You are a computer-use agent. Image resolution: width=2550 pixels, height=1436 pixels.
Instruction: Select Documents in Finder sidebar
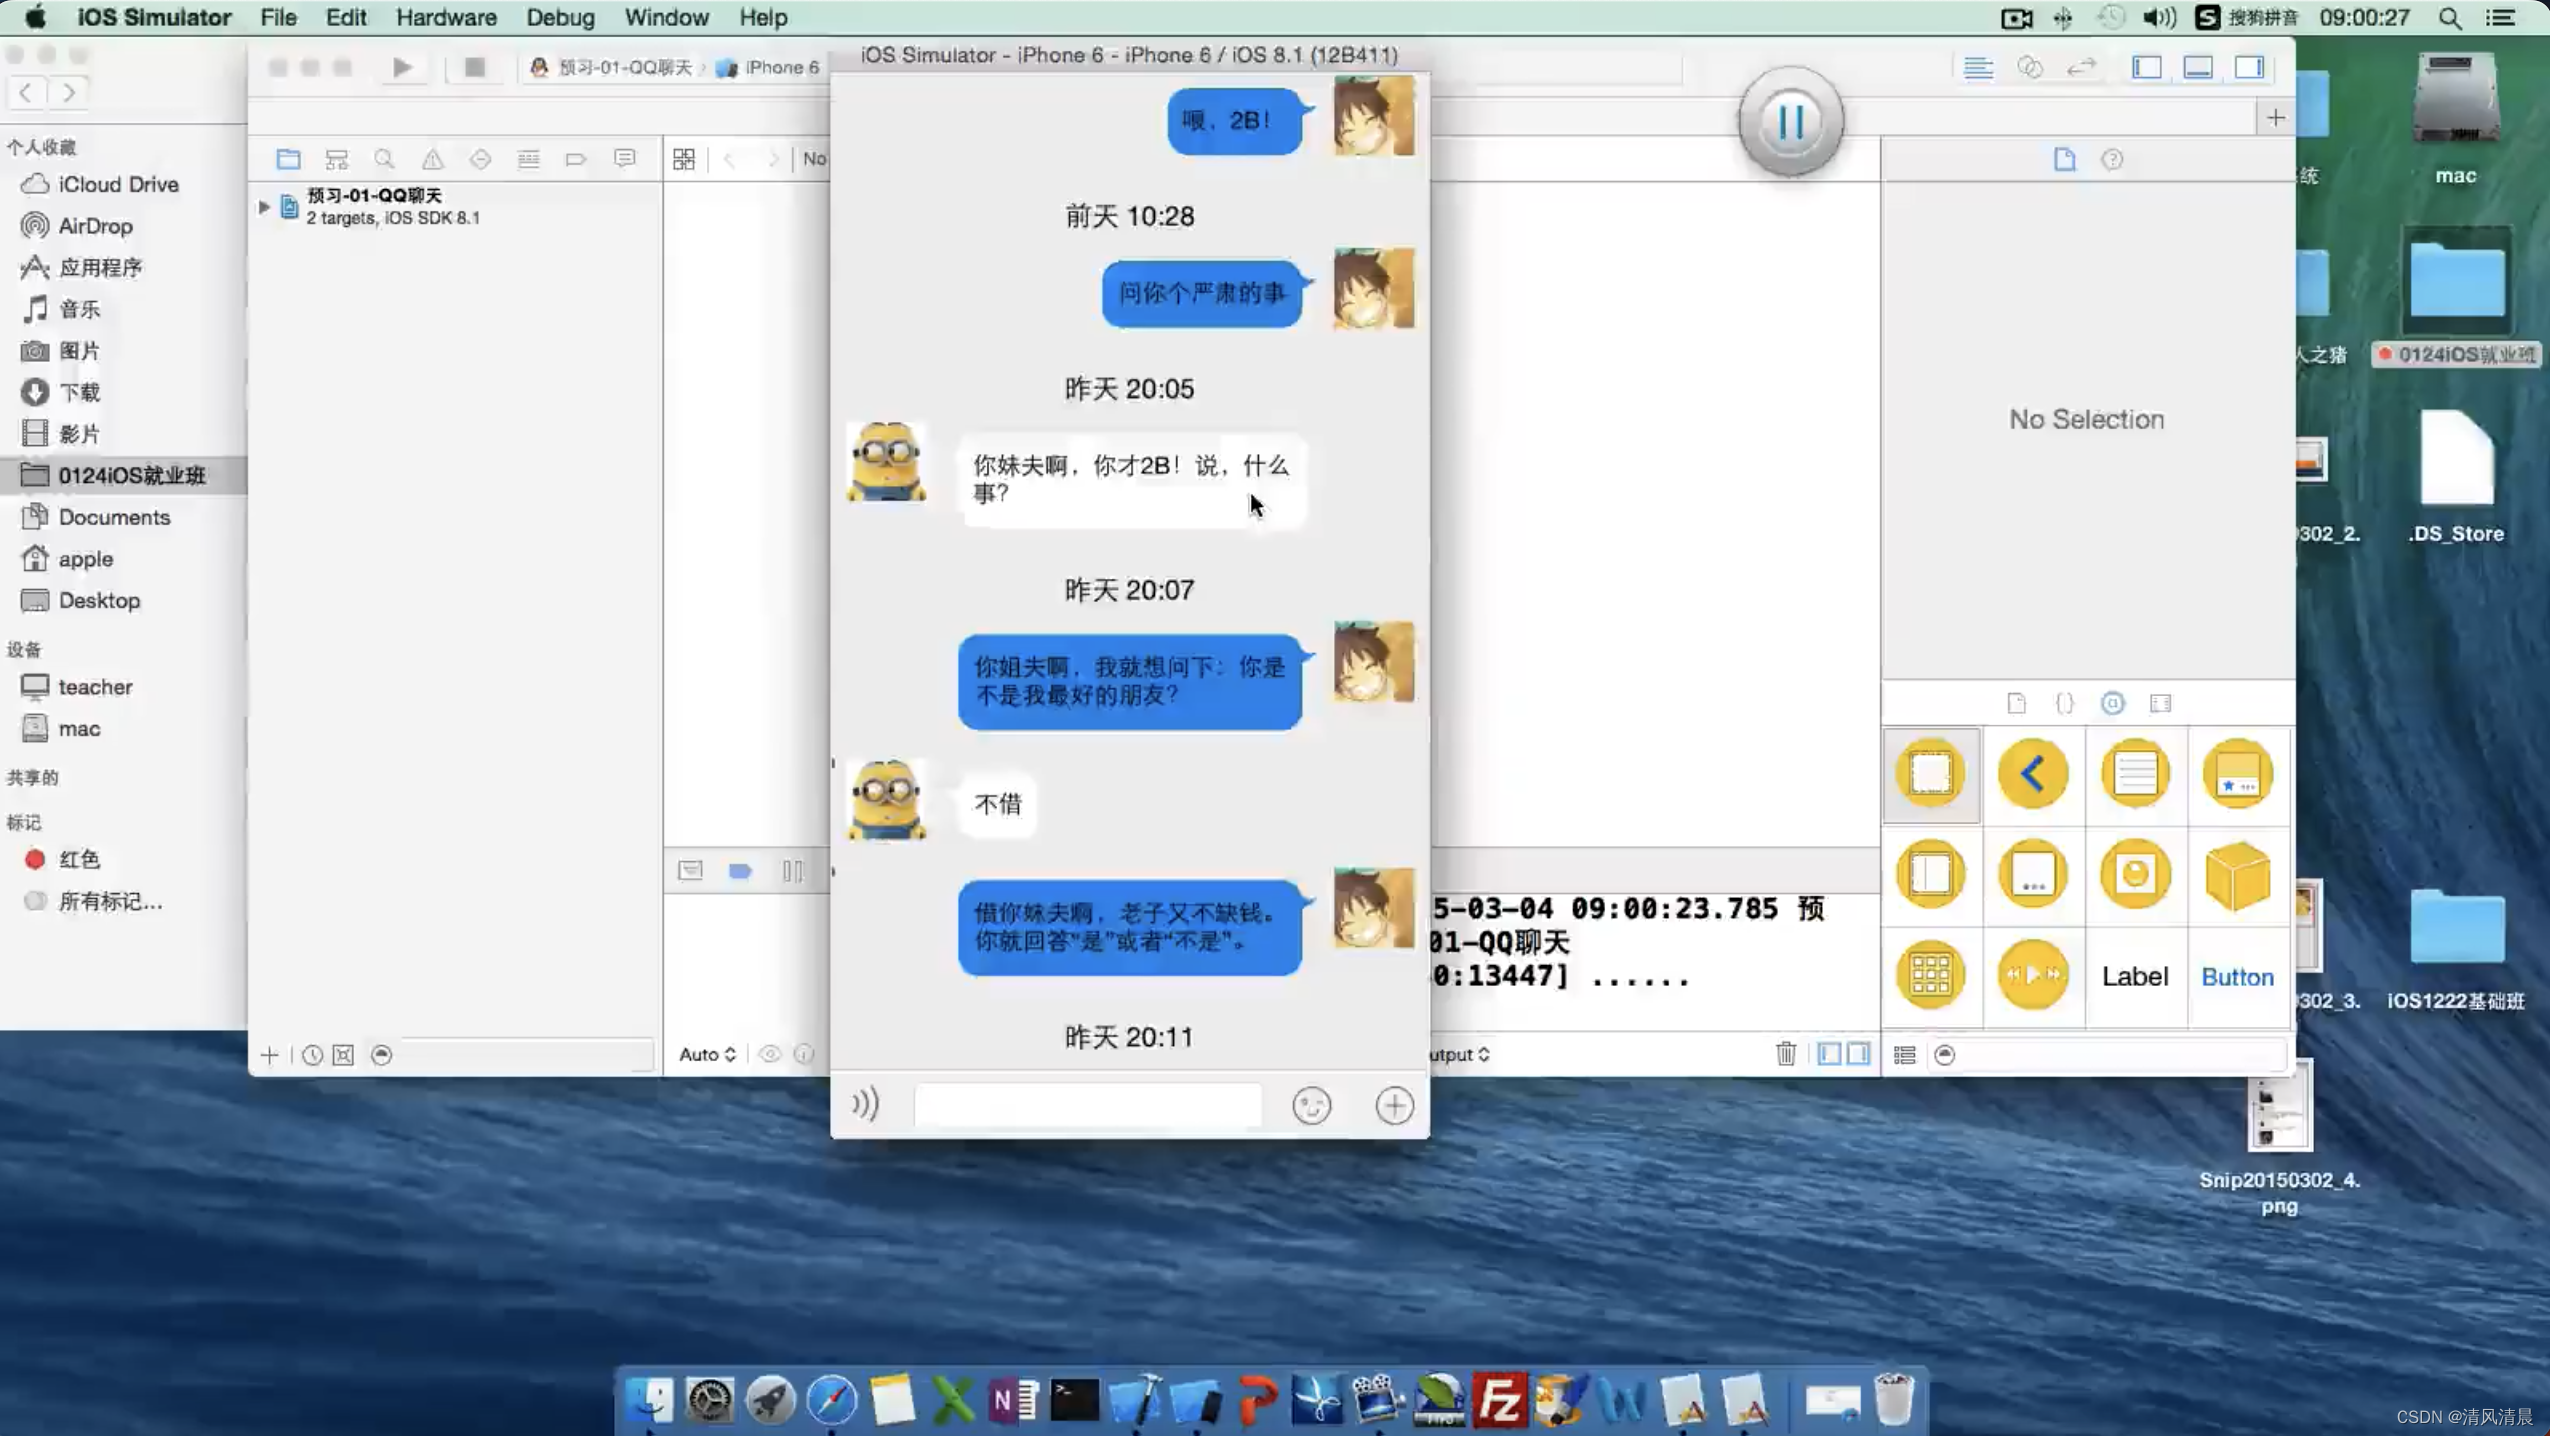(114, 517)
